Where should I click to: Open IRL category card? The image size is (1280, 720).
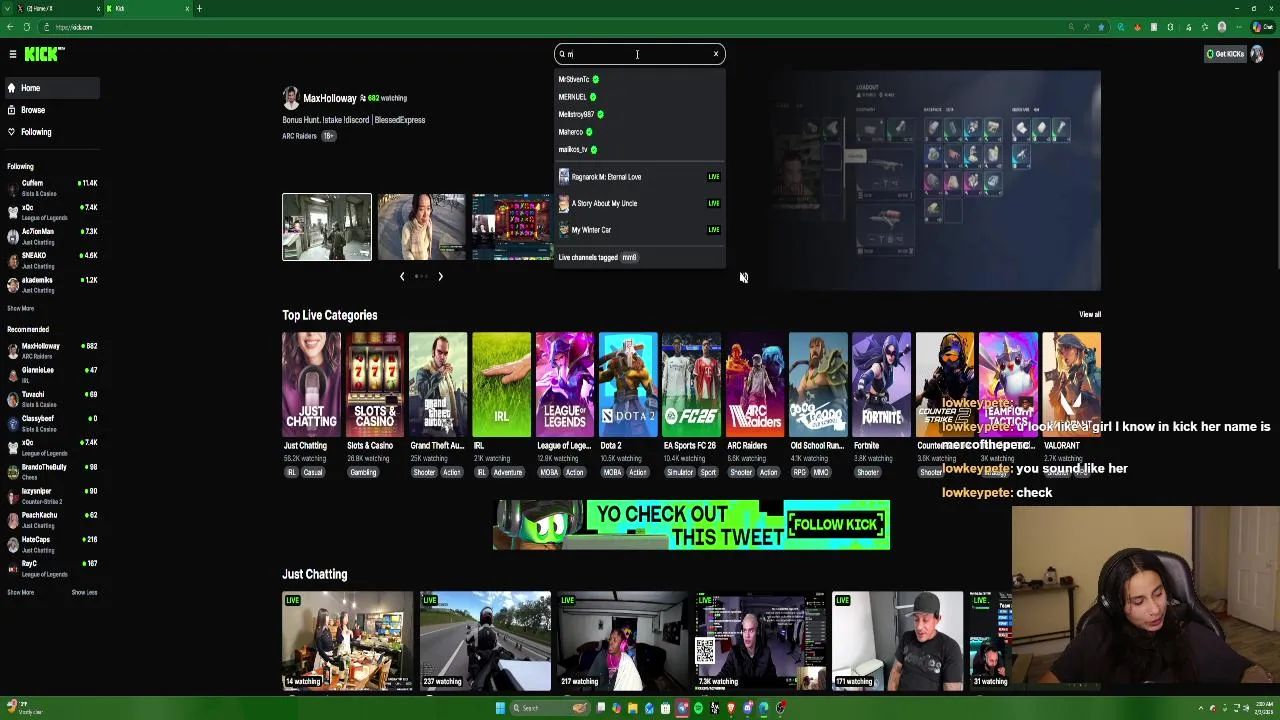coord(501,386)
